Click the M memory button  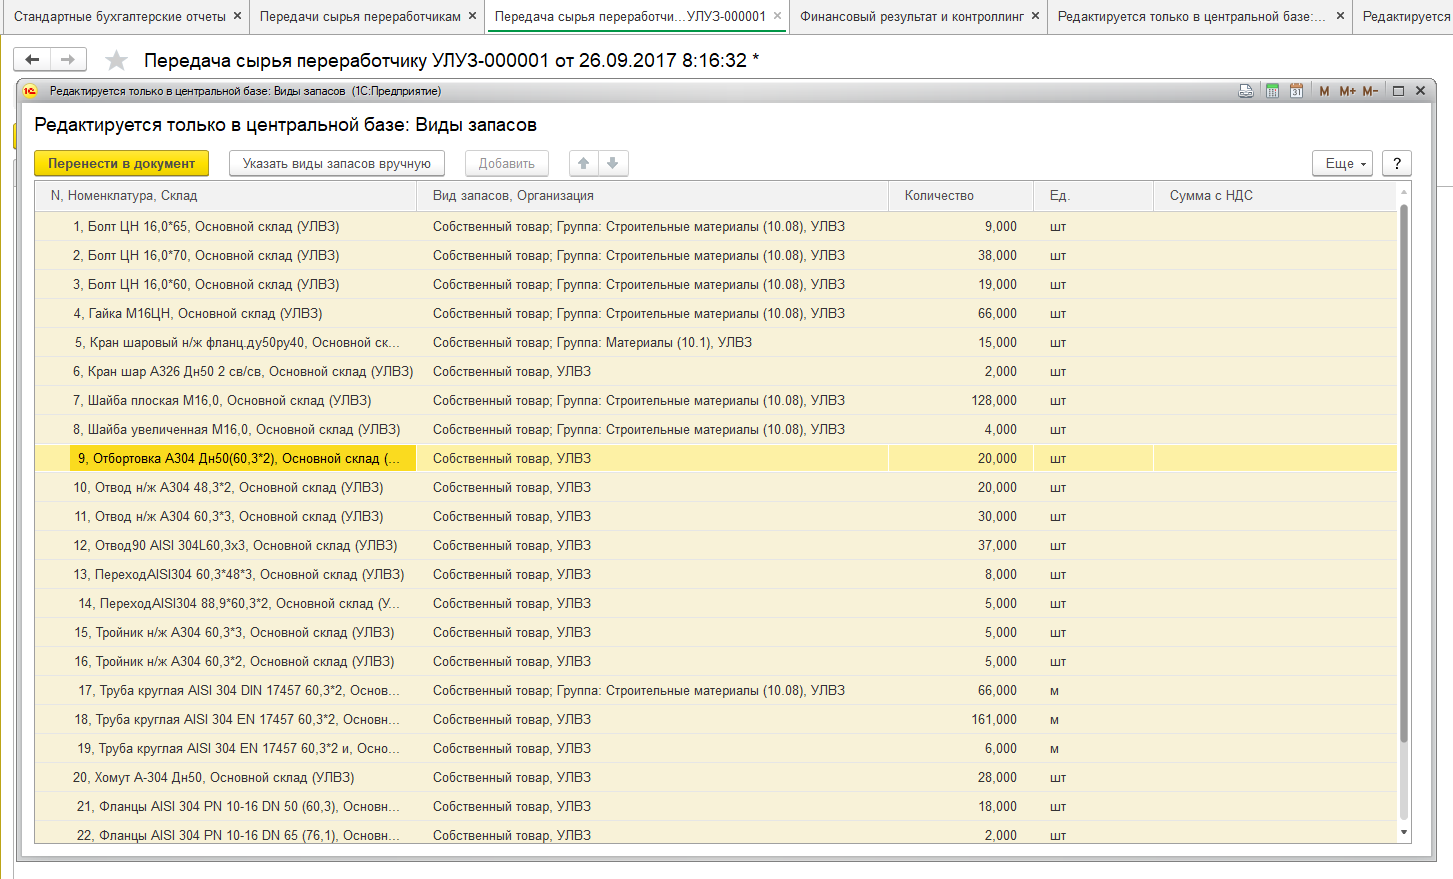(x=1324, y=91)
